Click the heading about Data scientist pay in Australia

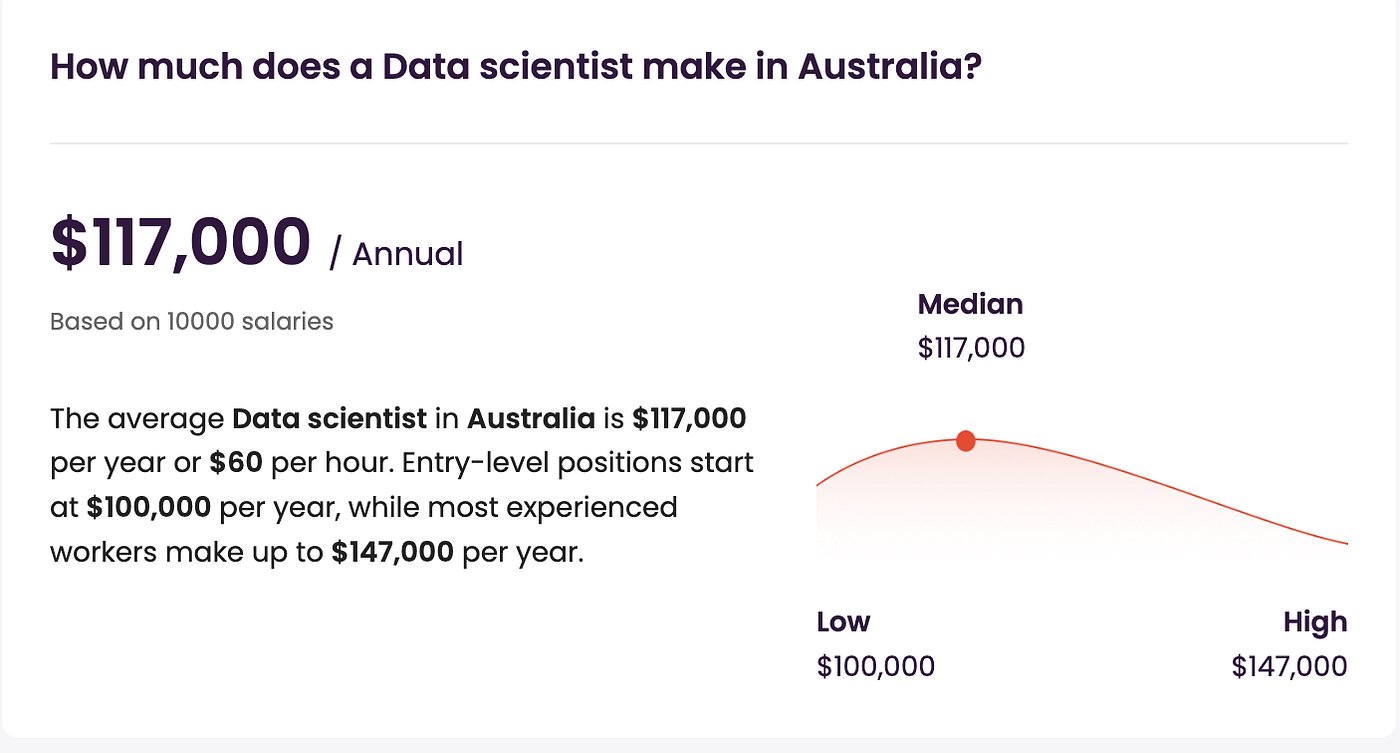pos(515,67)
